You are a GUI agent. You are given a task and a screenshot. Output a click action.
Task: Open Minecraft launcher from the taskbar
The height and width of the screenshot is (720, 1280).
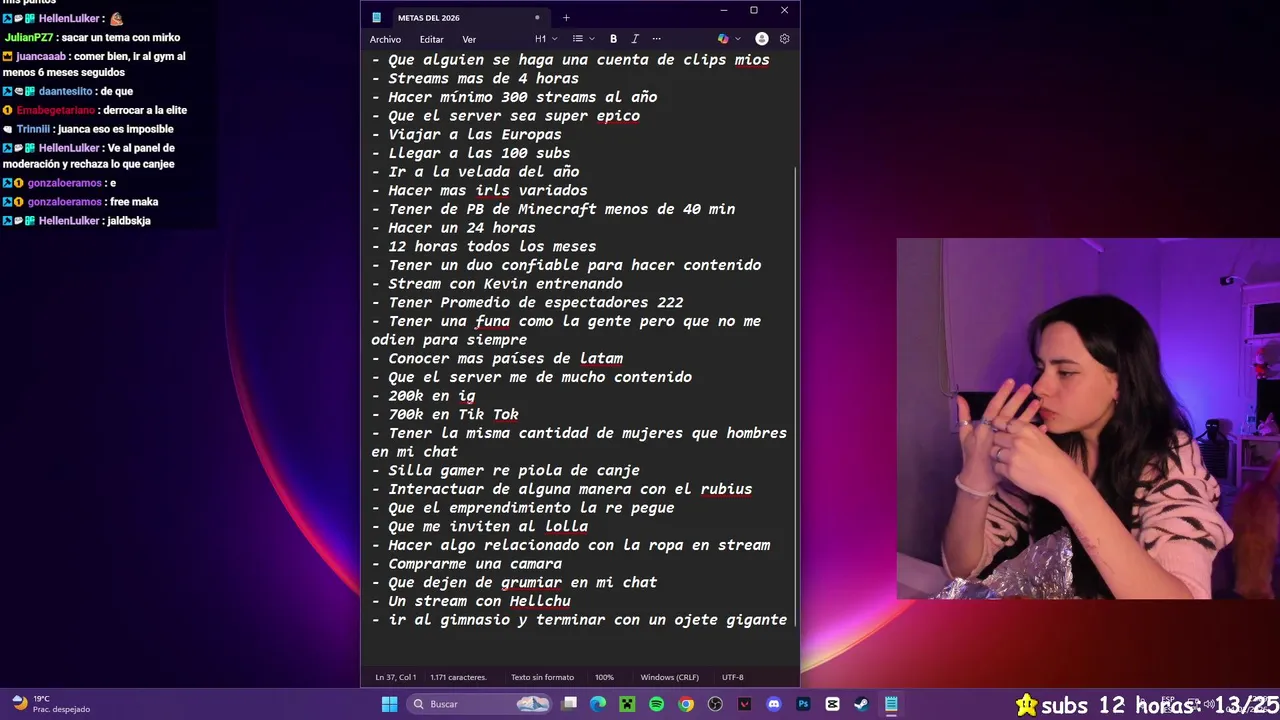pyautogui.click(x=627, y=704)
